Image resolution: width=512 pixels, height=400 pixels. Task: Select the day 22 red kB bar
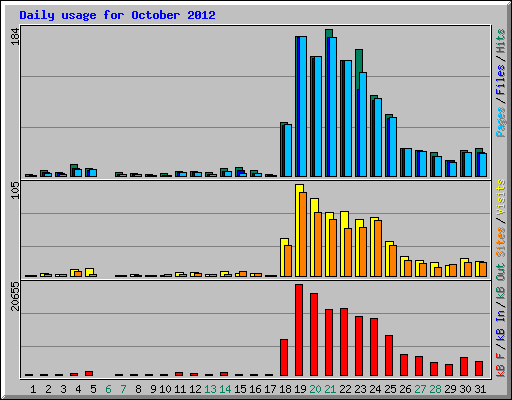tap(344, 342)
